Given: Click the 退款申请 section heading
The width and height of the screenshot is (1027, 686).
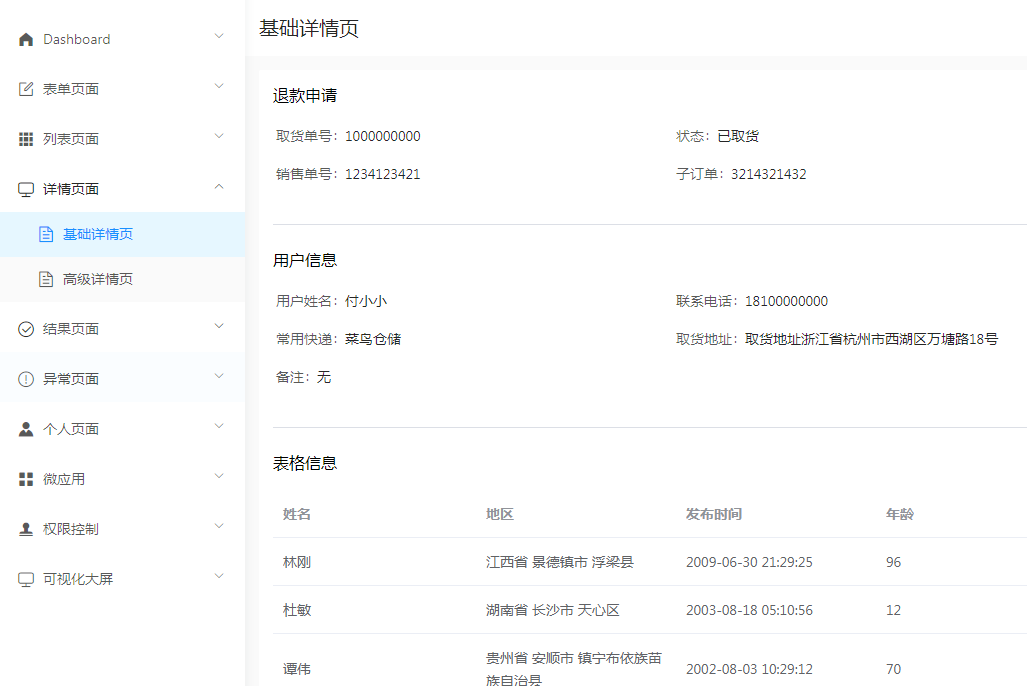Looking at the screenshot, I should click(305, 96).
